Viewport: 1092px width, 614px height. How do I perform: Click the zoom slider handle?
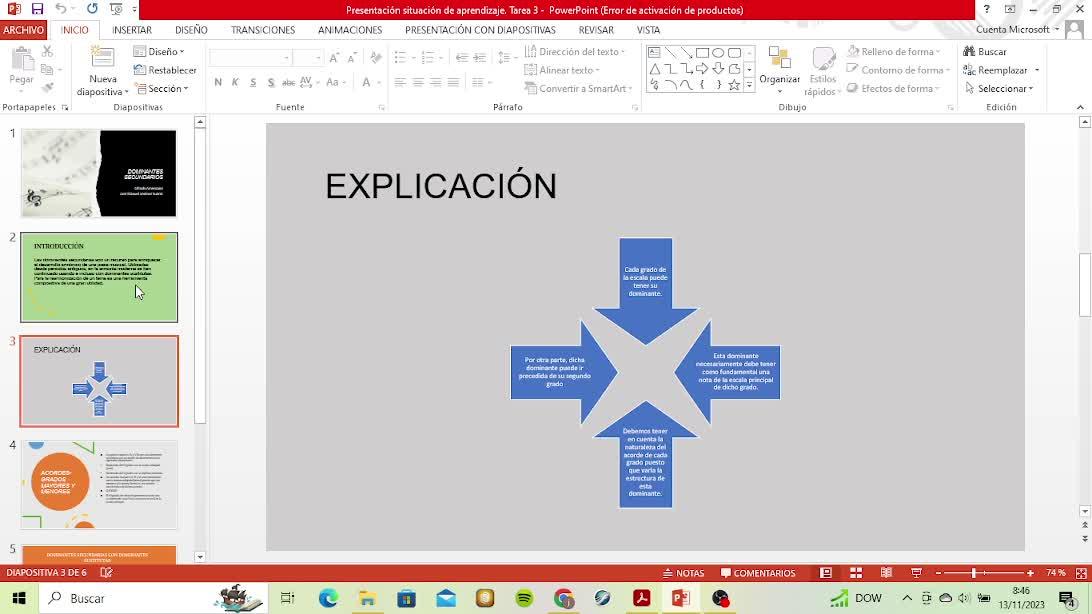coord(974,573)
